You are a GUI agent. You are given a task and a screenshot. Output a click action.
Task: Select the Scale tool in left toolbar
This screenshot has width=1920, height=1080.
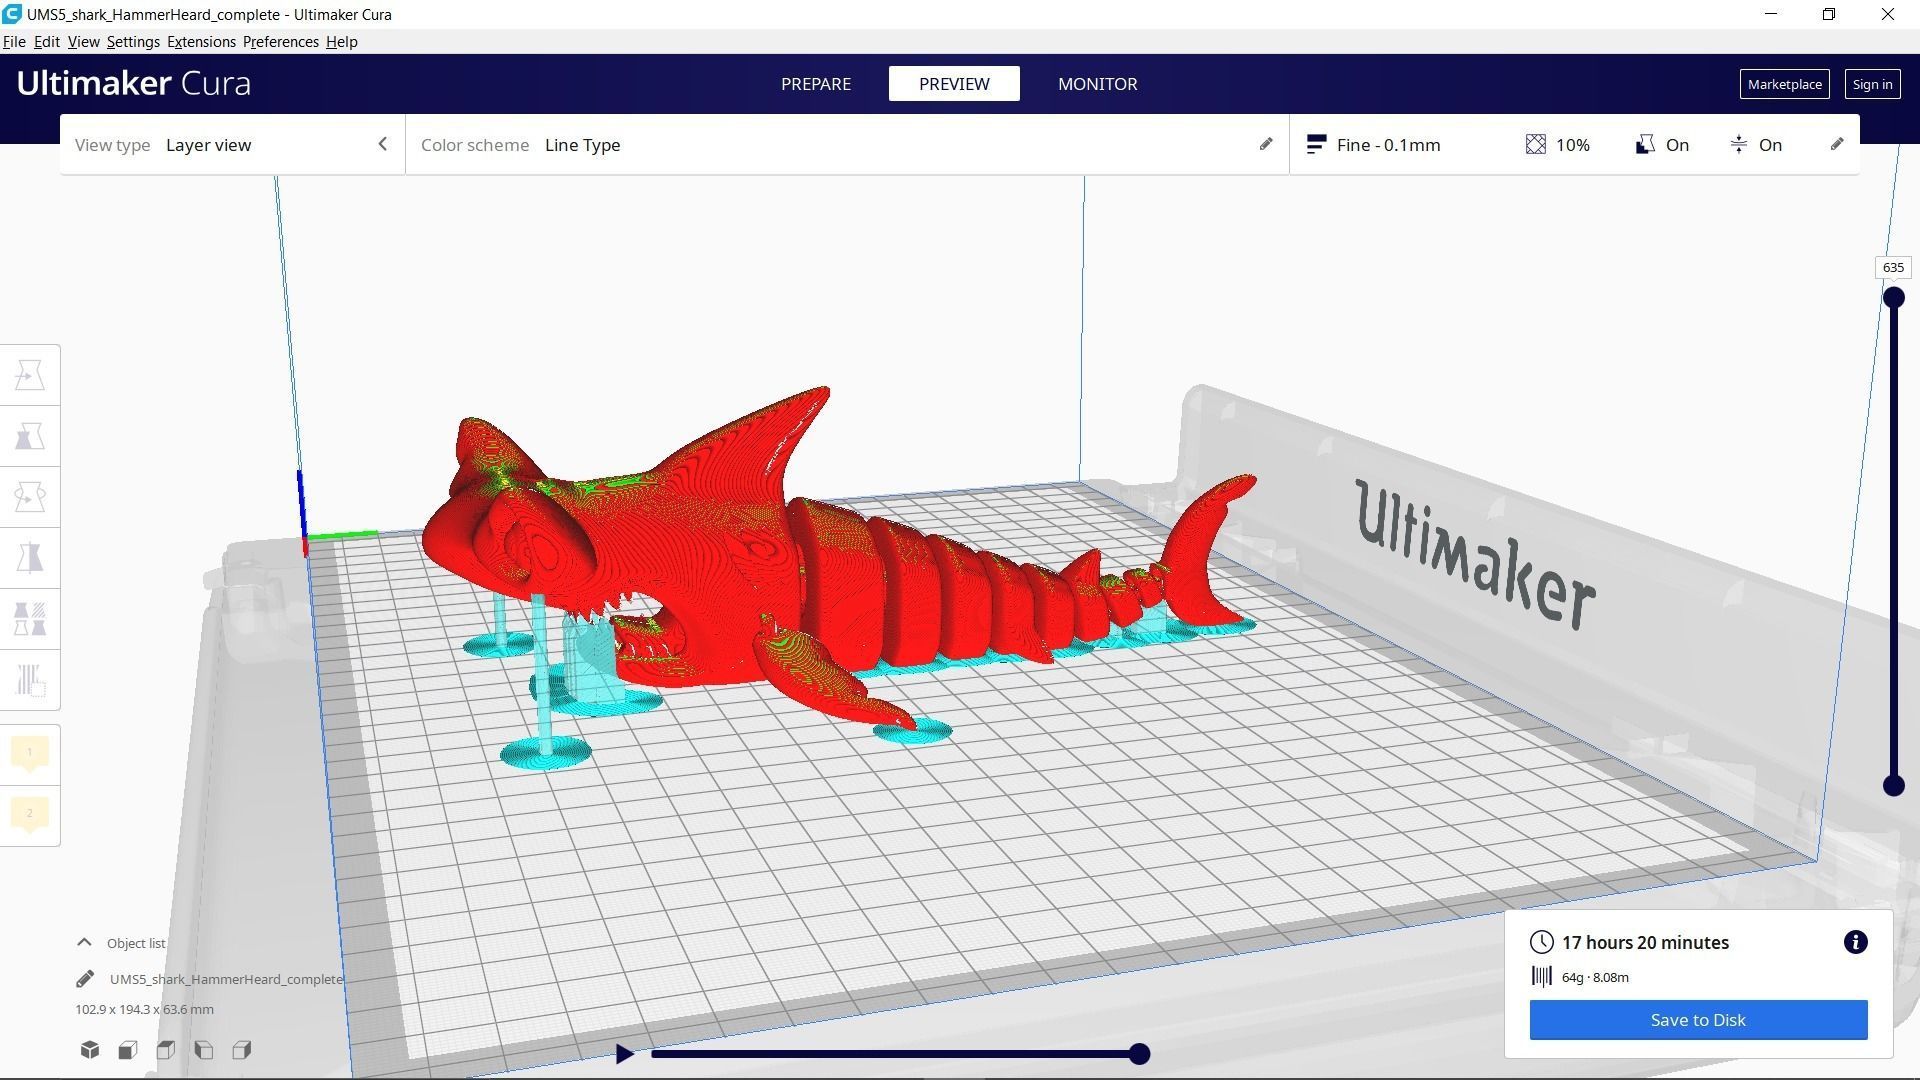tap(30, 436)
